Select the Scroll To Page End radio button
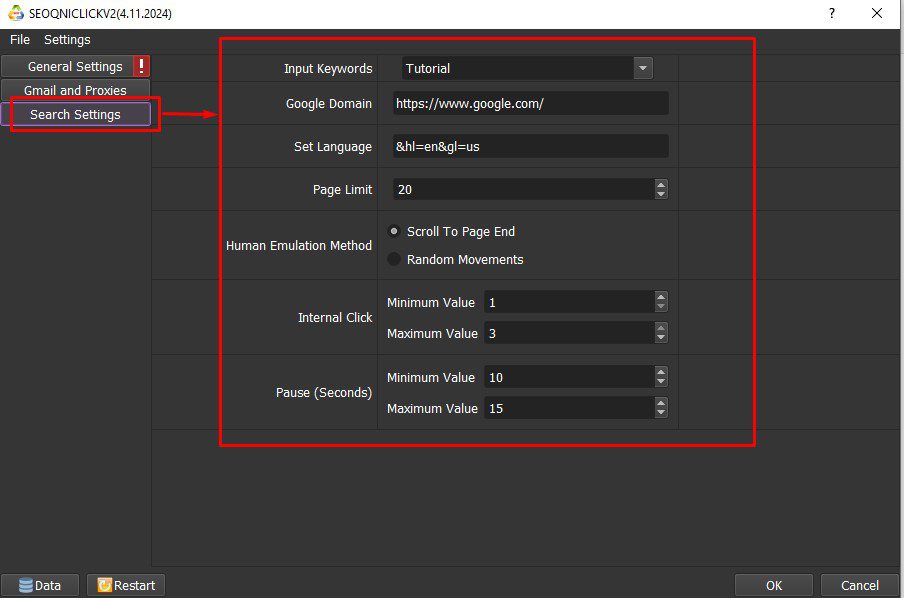 (x=394, y=231)
